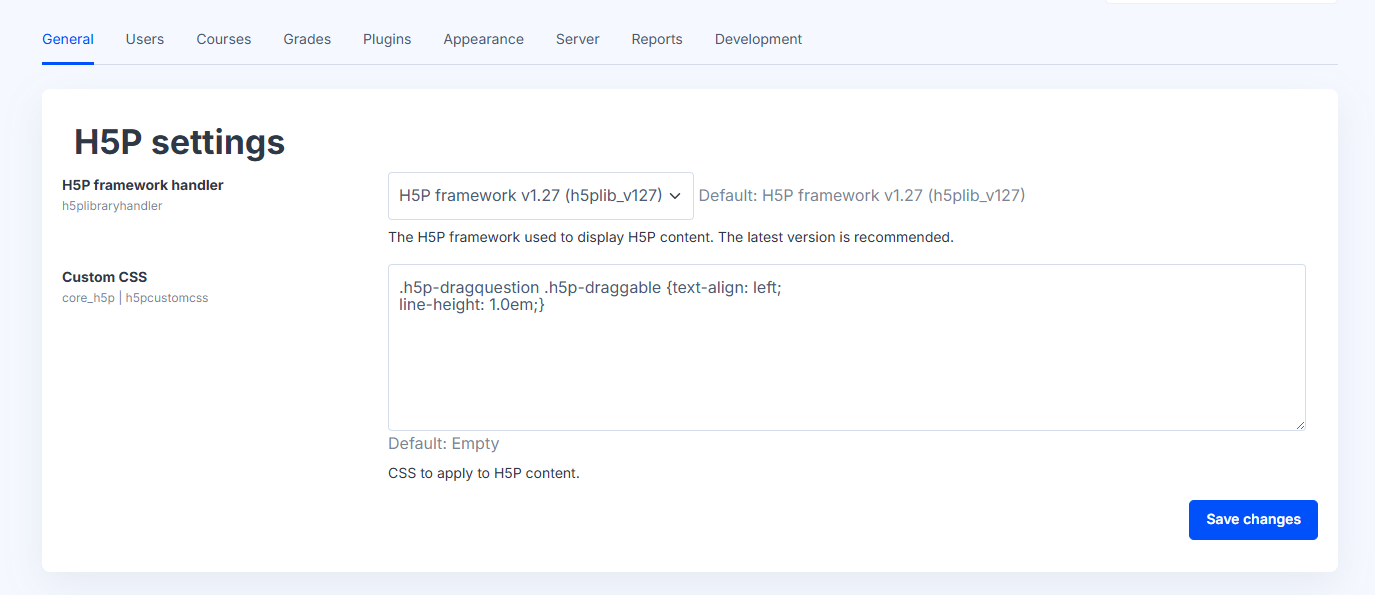Click the chevron arrow of framework select

(675, 196)
